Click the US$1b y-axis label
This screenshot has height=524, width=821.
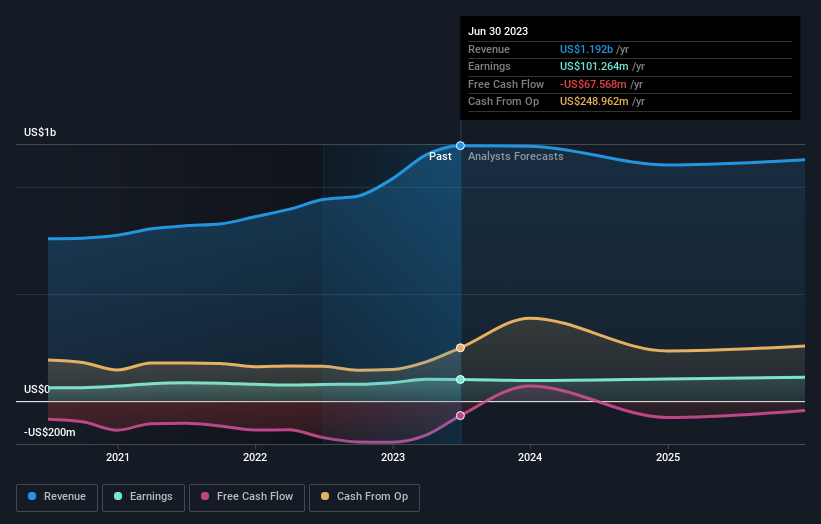(40, 132)
